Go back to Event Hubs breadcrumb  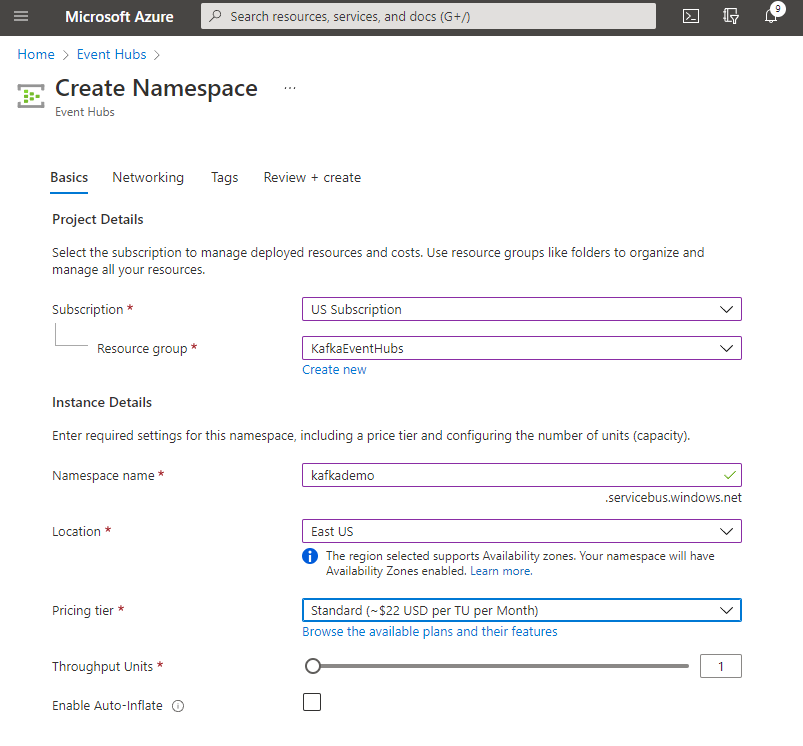[x=112, y=54]
